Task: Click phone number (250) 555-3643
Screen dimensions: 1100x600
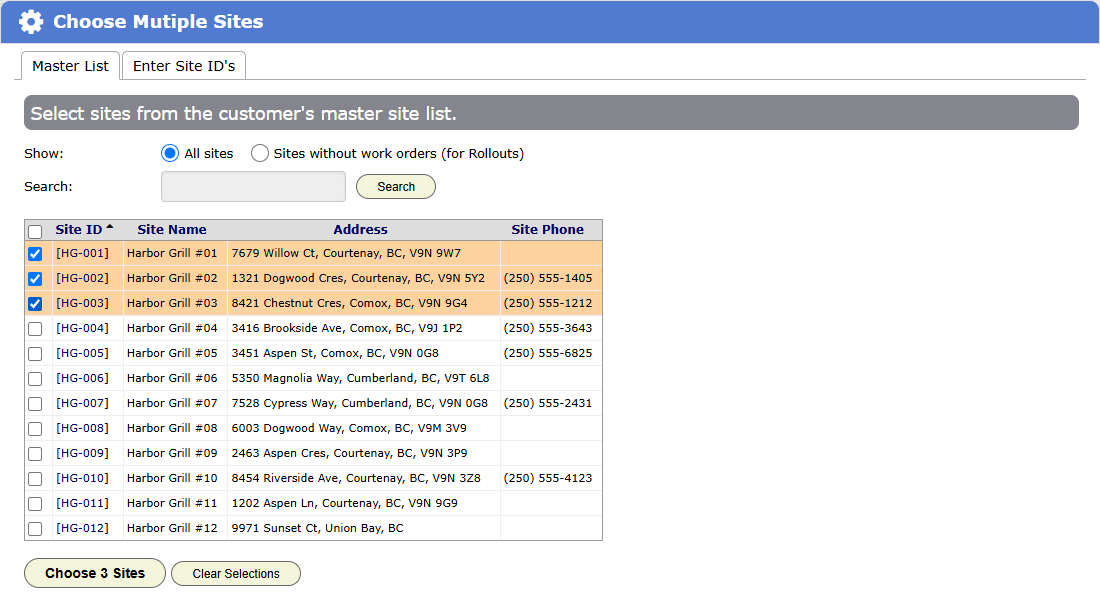Action: (548, 328)
